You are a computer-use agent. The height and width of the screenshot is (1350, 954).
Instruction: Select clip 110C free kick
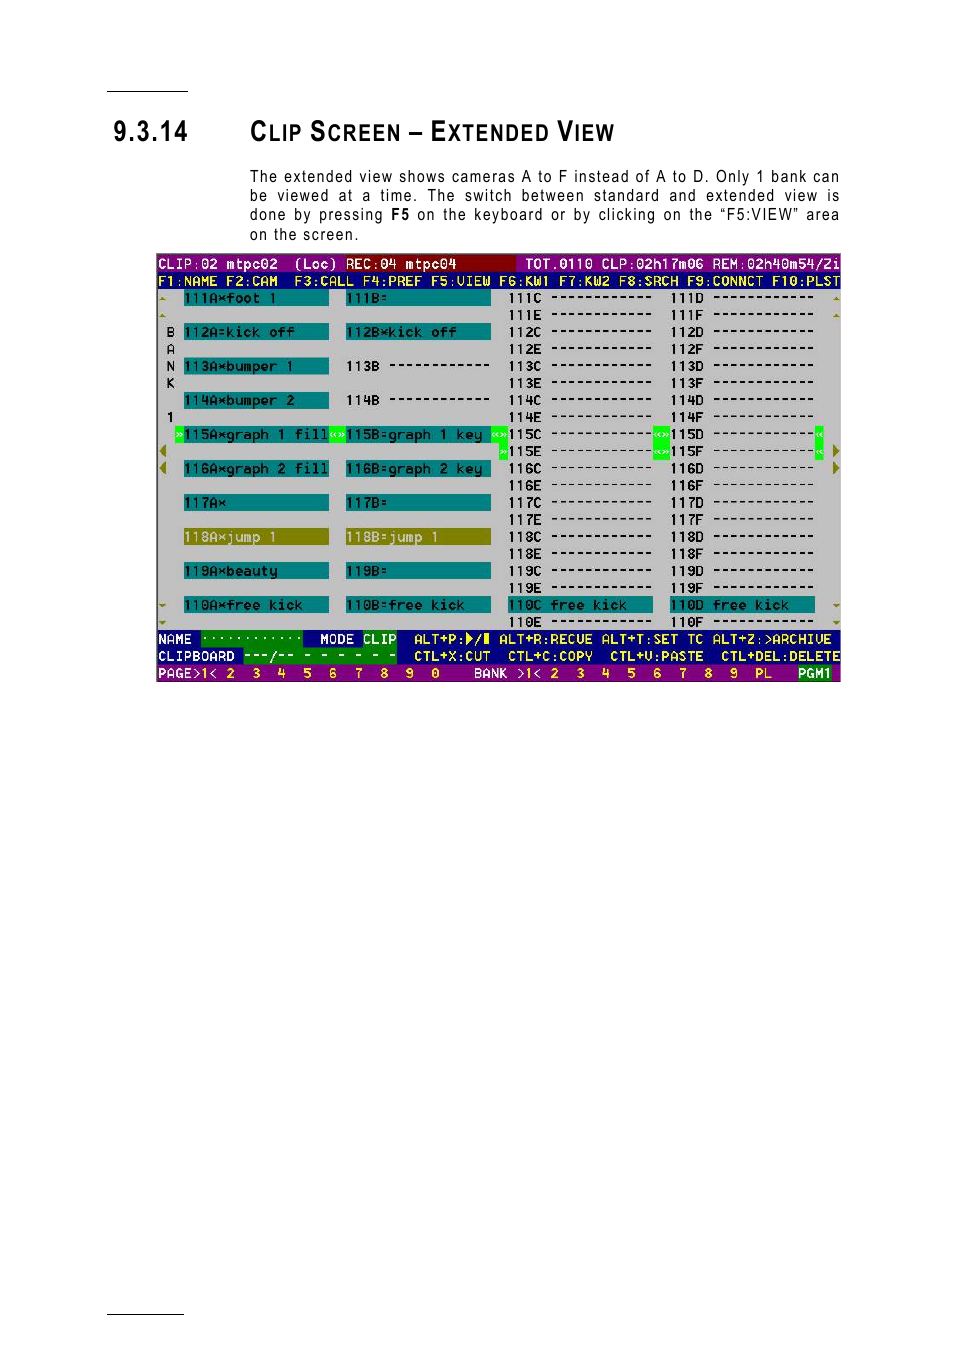pyautogui.click(x=580, y=605)
